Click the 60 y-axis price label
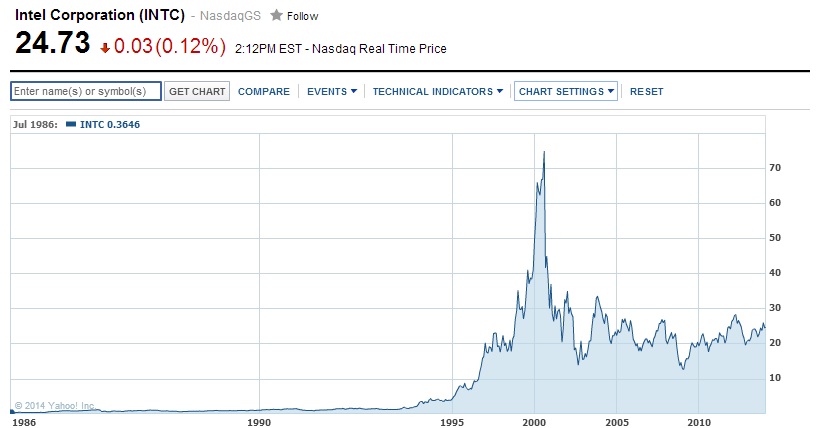Screen dimensions: 823x428 775,203
